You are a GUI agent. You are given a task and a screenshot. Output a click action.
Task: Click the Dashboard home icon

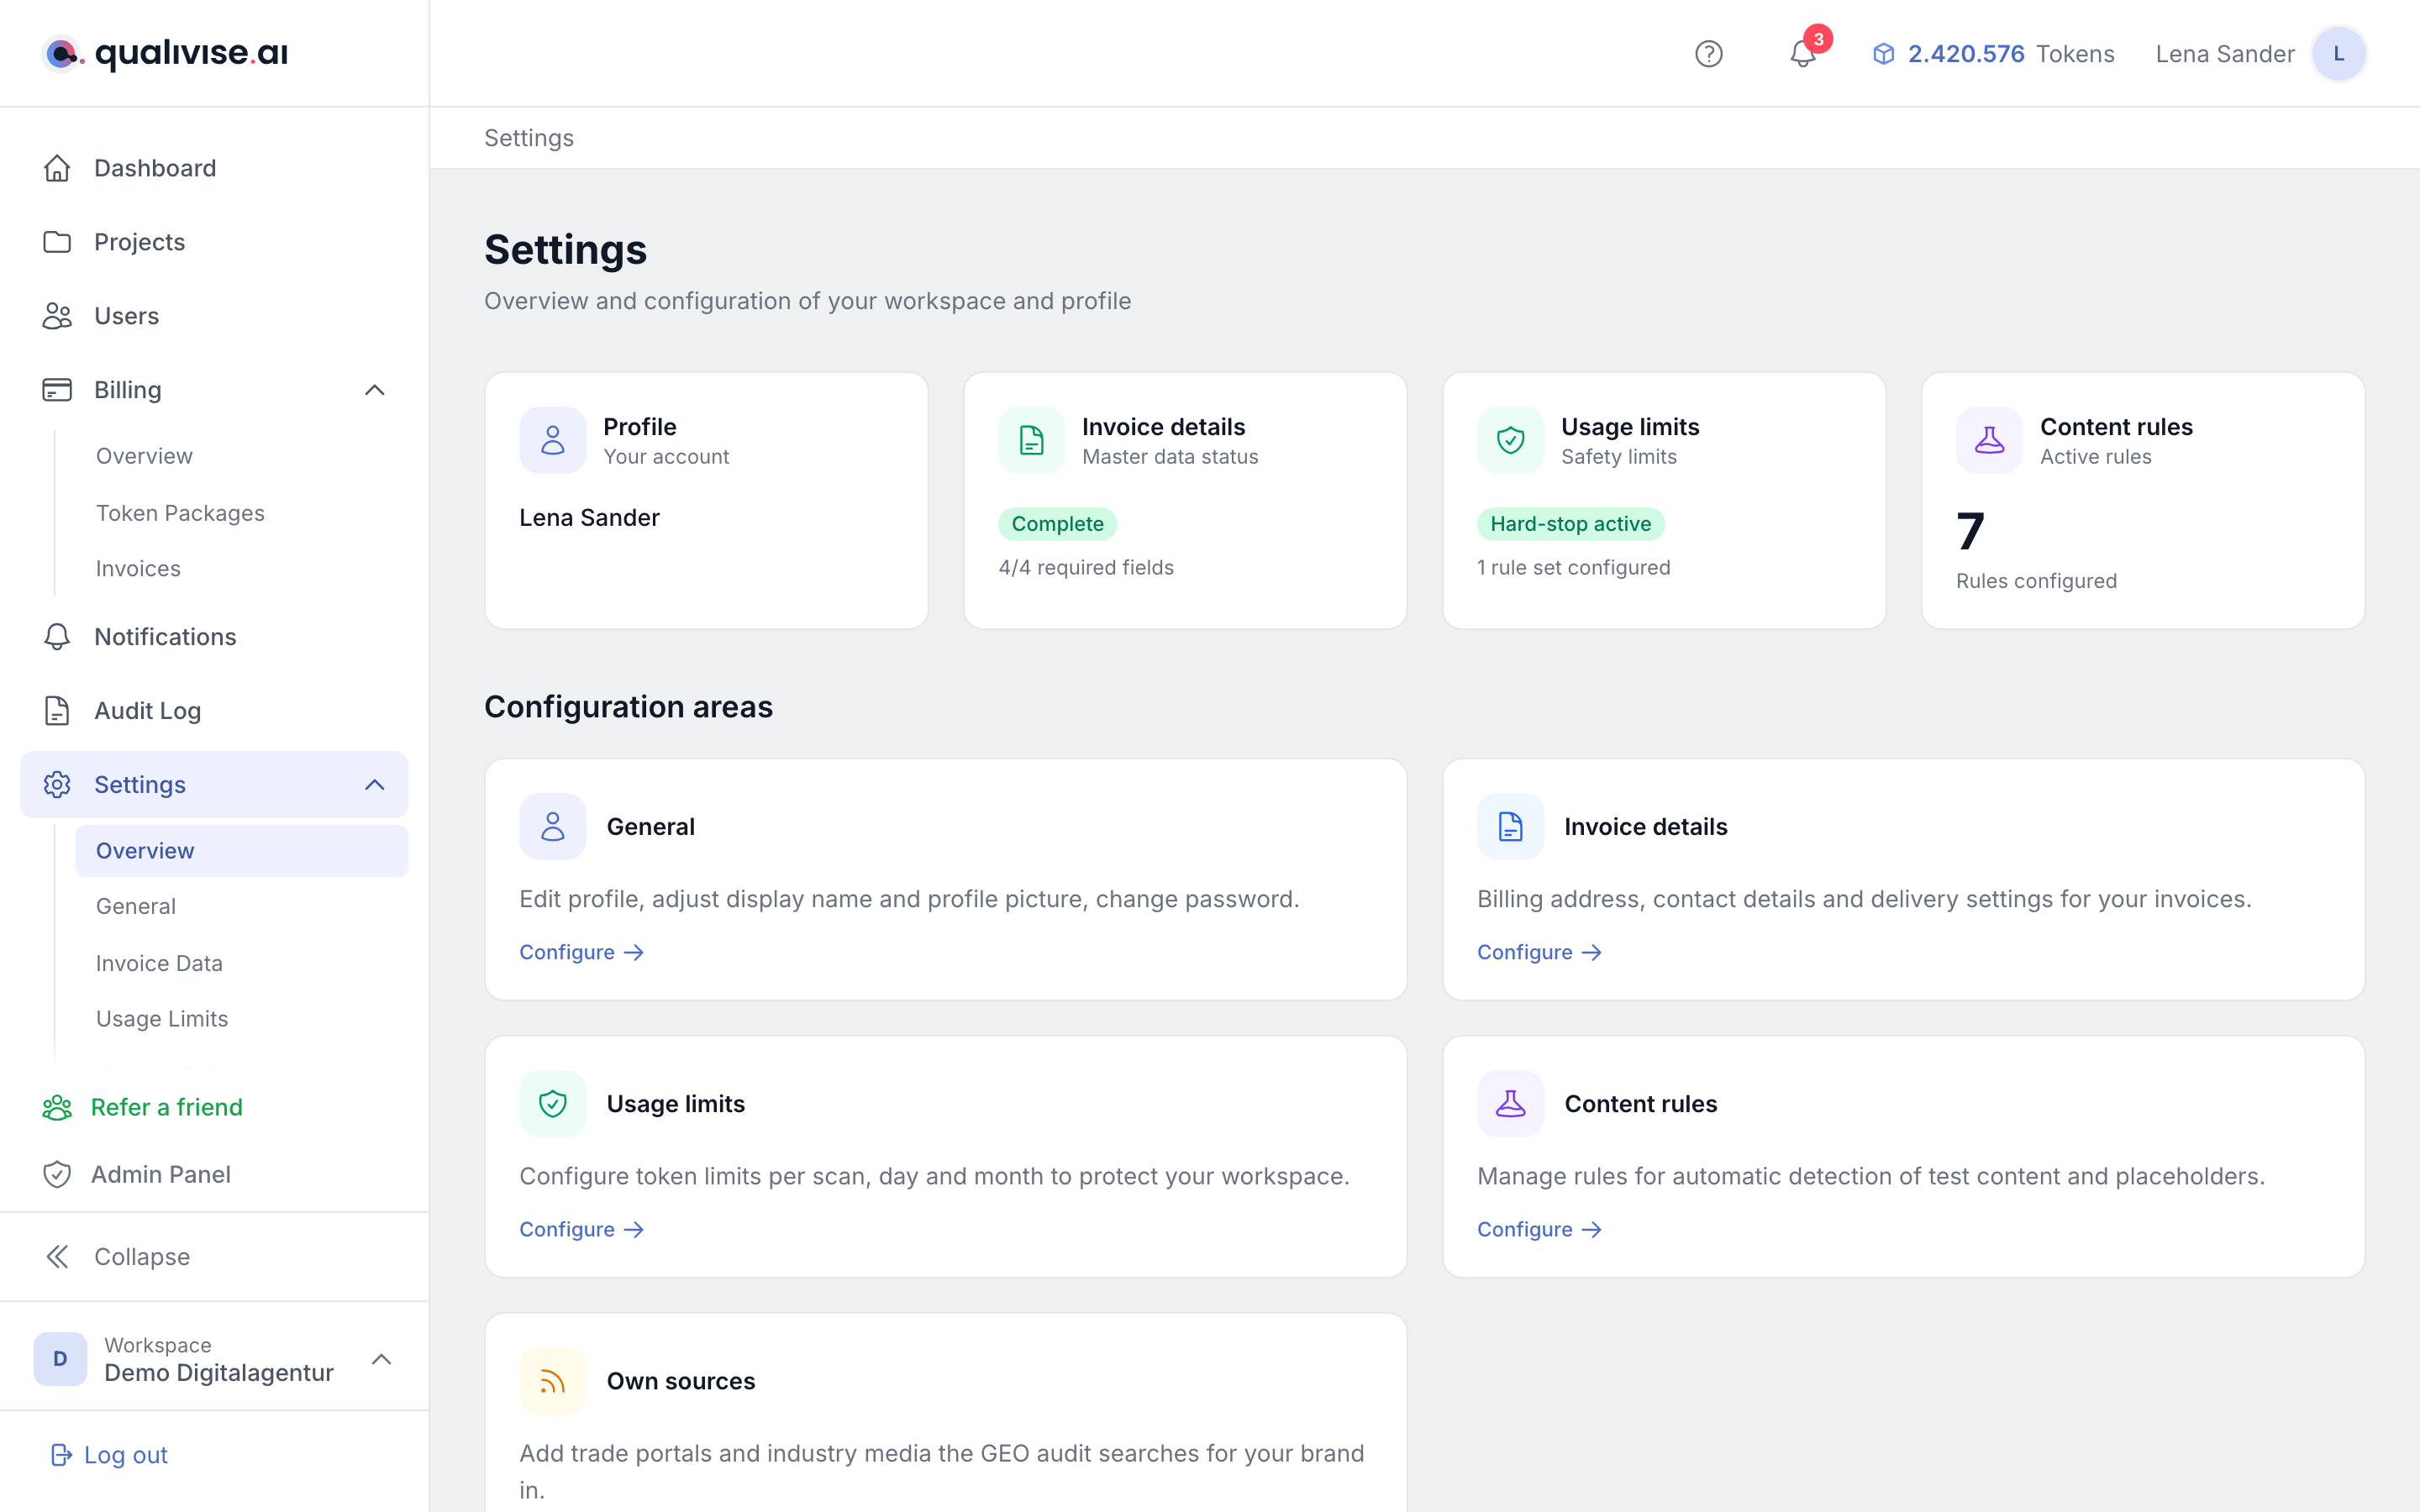click(x=57, y=168)
